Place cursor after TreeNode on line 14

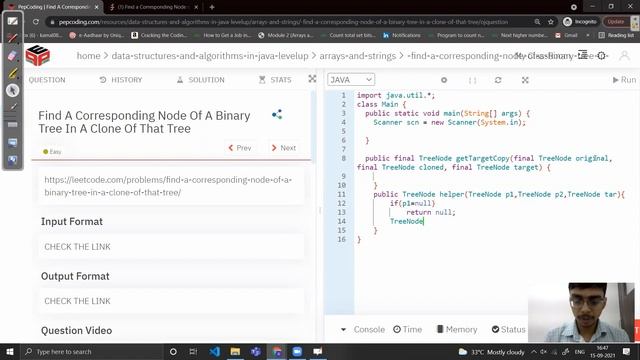pos(424,221)
